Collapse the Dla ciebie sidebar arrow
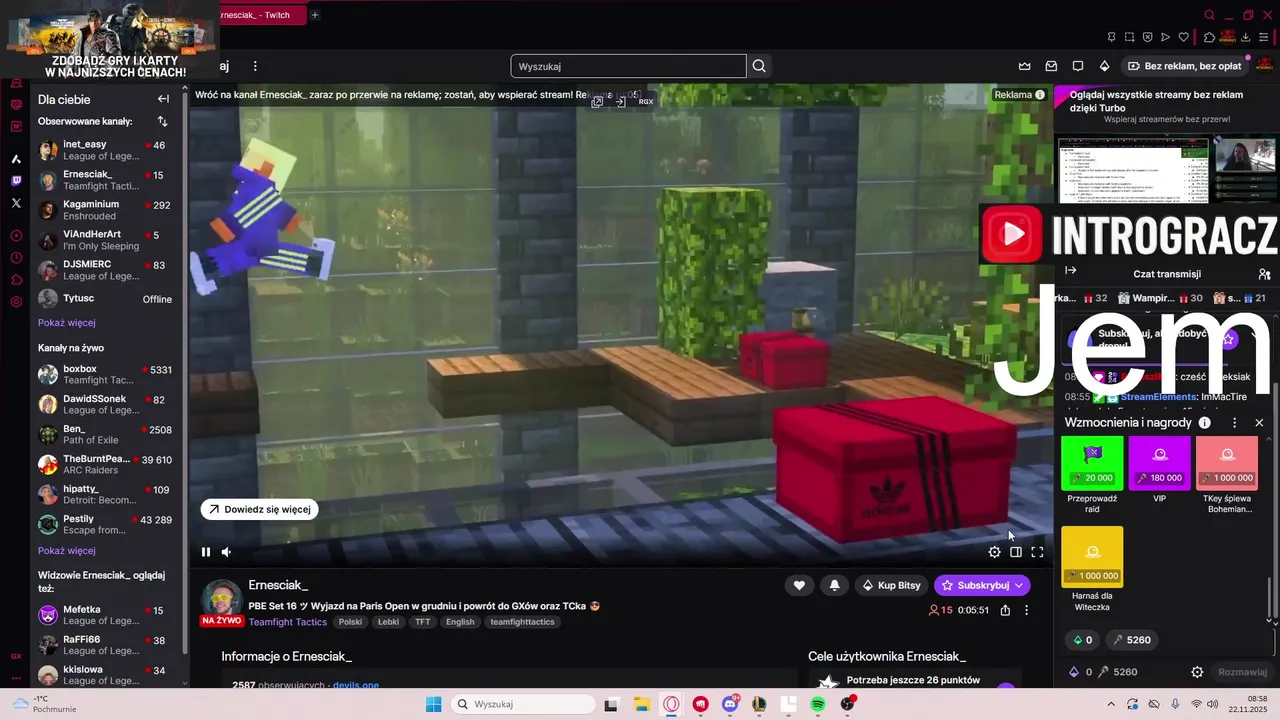Image resolution: width=1280 pixels, height=720 pixels. (163, 99)
